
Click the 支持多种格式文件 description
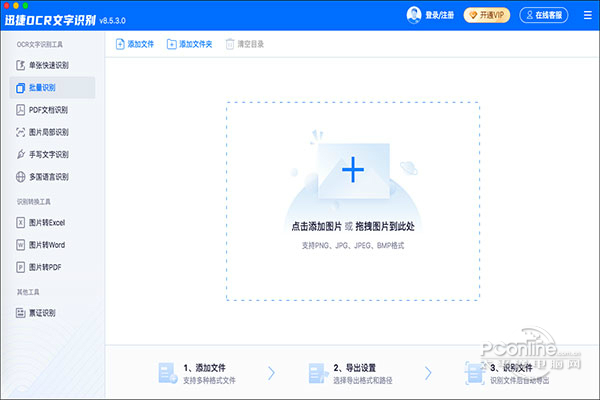coord(209,380)
